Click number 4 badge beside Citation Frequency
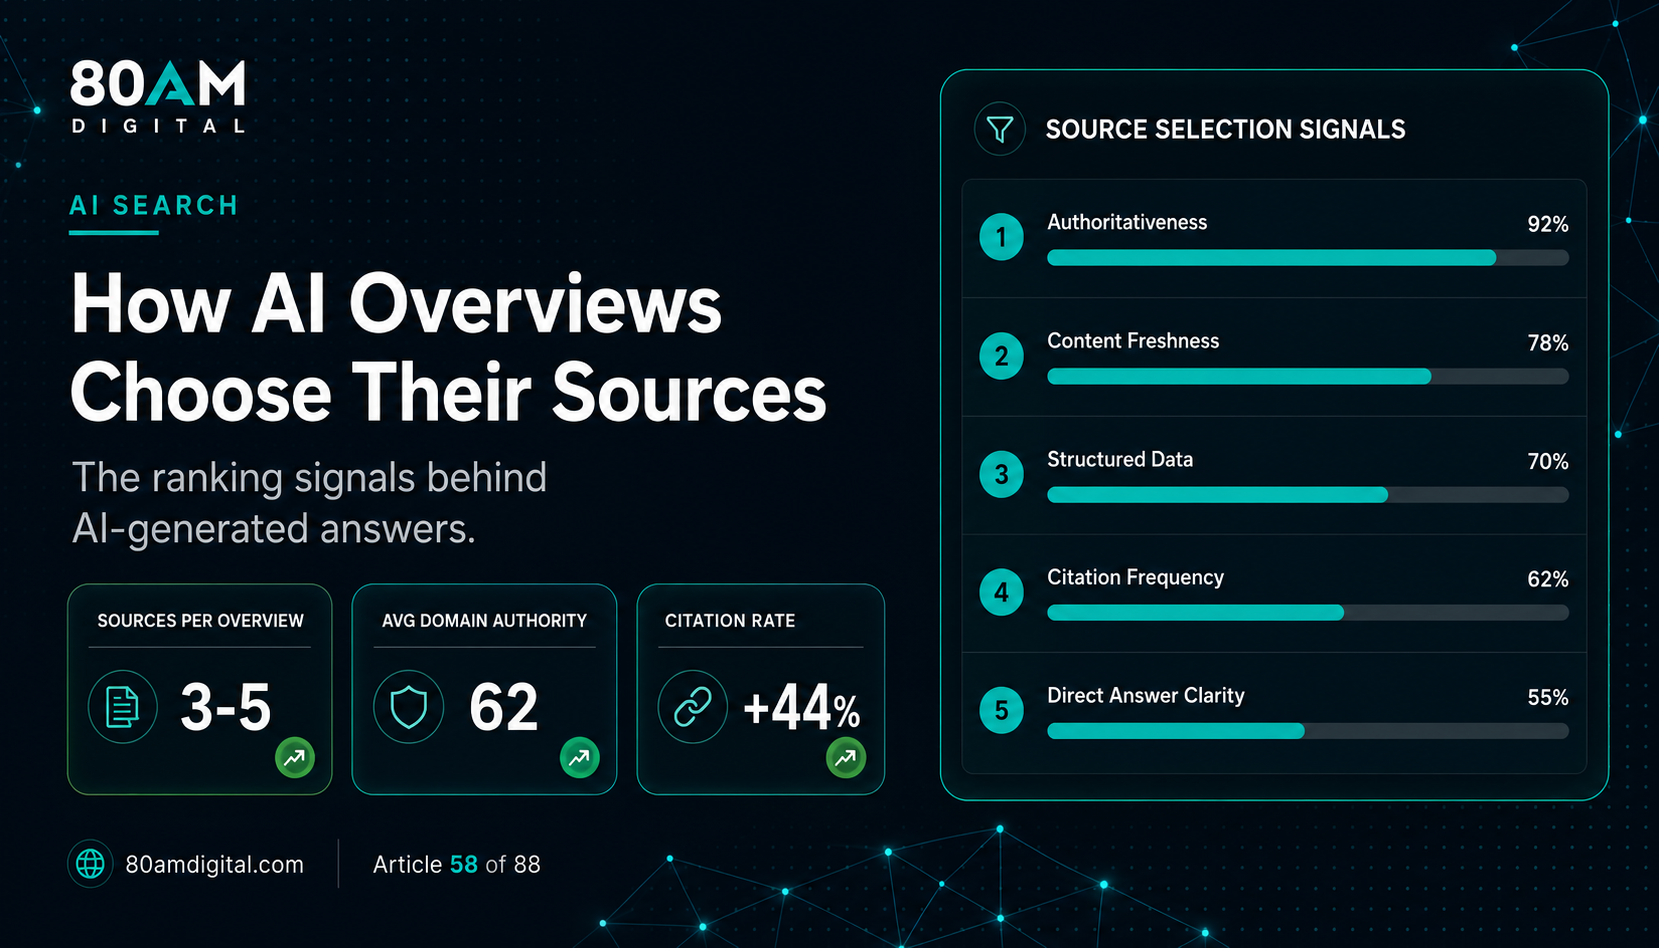 [1001, 592]
